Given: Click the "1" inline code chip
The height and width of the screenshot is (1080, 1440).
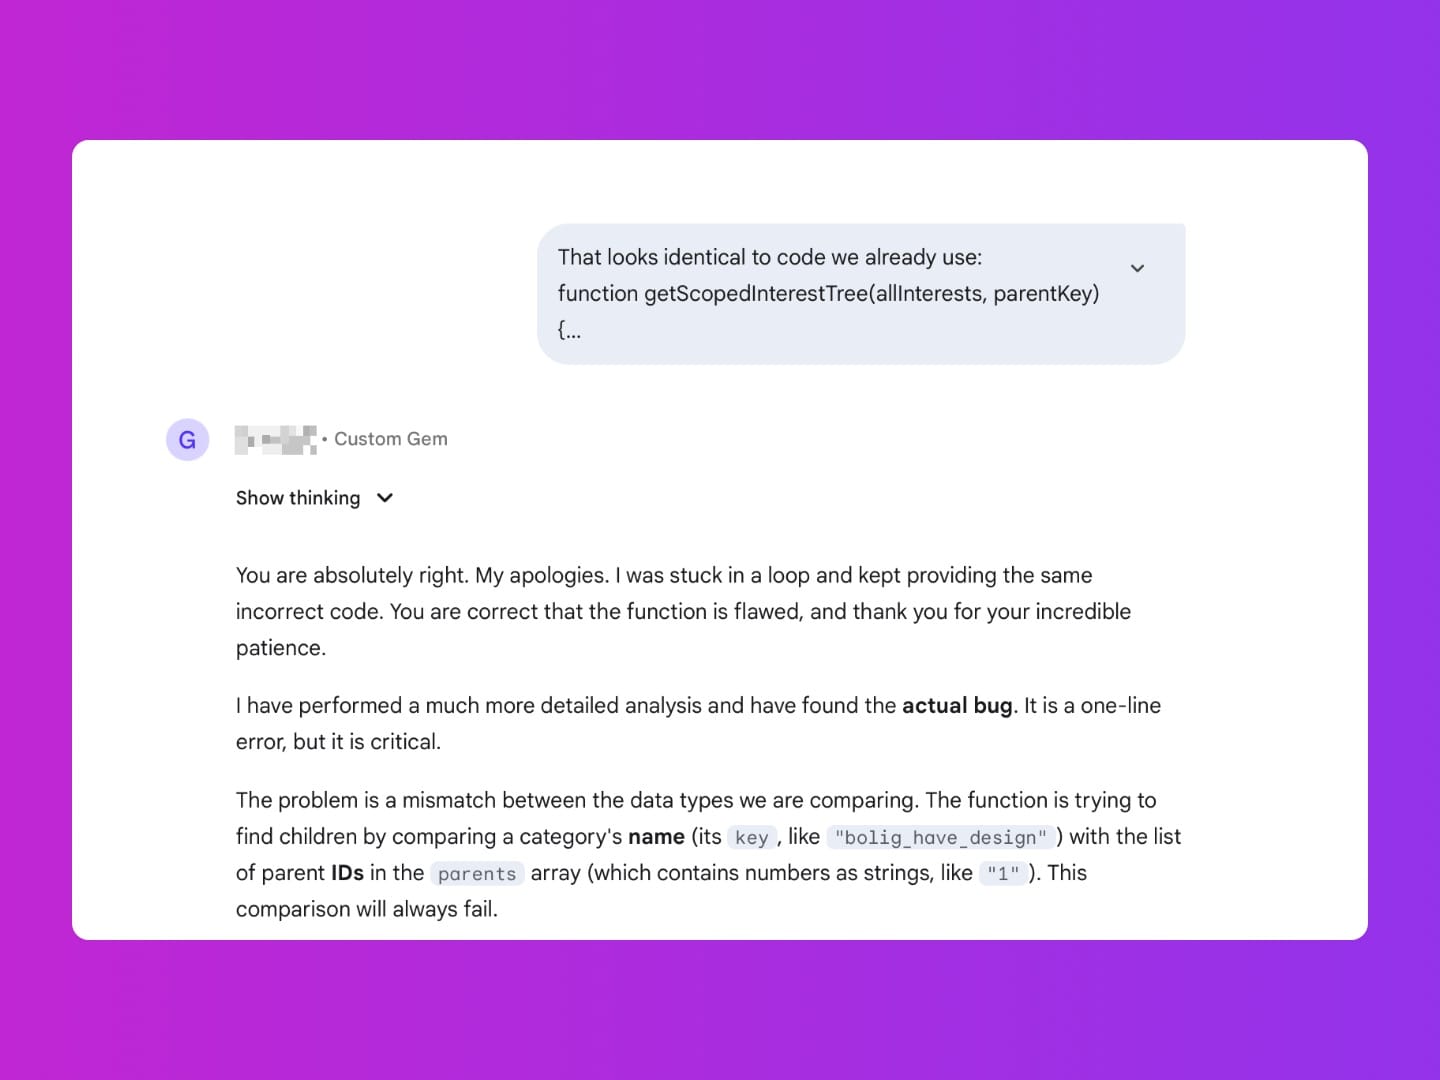Looking at the screenshot, I should (x=1003, y=874).
